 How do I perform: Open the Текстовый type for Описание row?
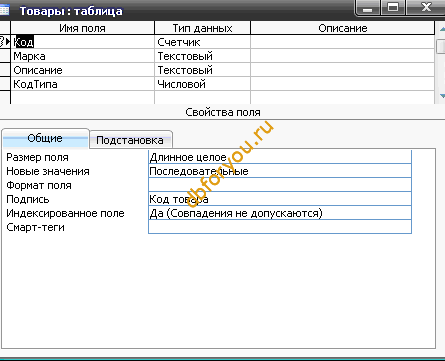click(x=202, y=70)
